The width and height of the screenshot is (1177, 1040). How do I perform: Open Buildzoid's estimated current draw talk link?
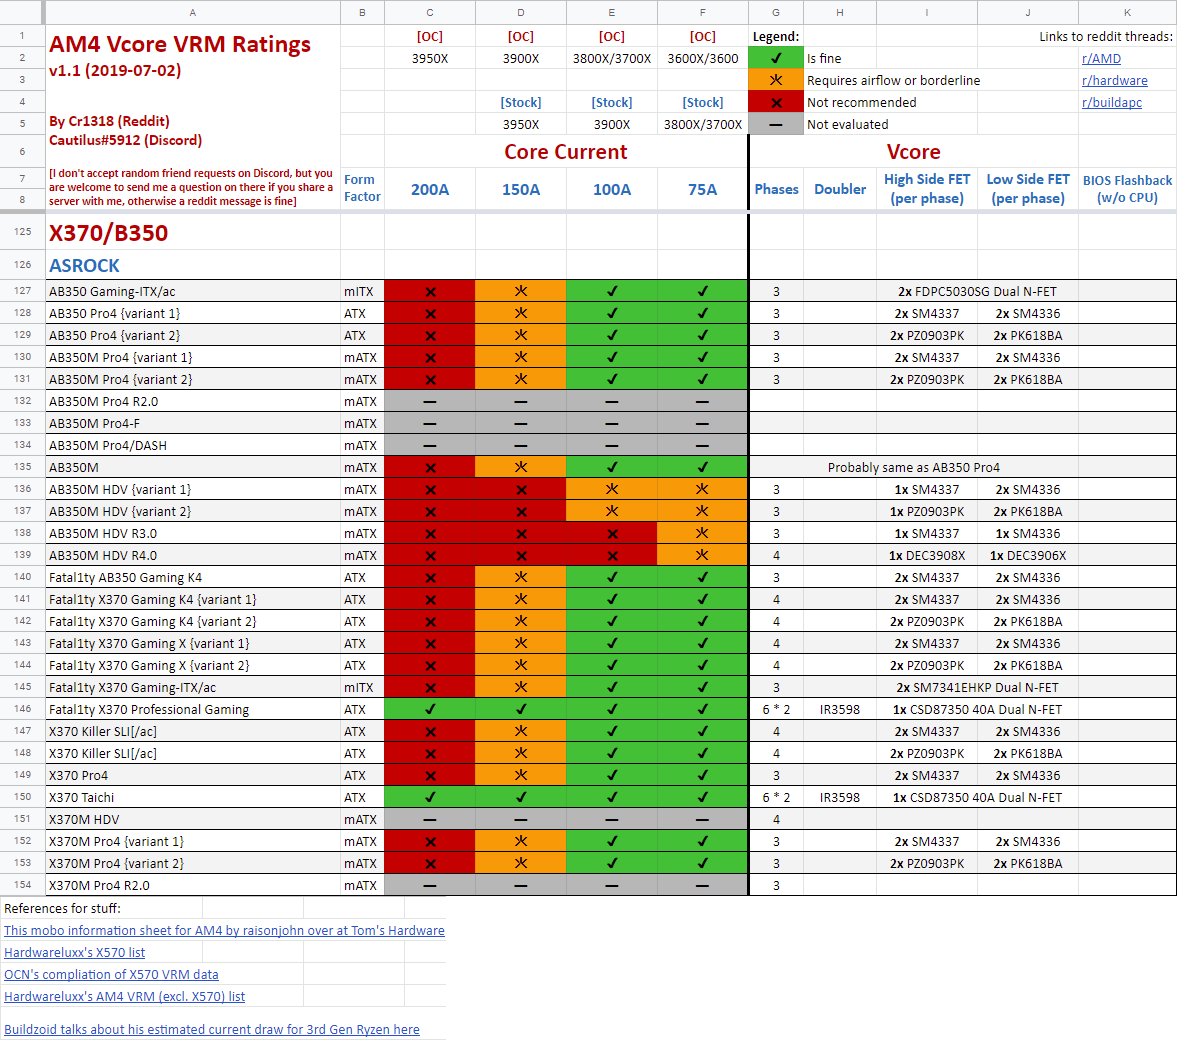(212, 1029)
